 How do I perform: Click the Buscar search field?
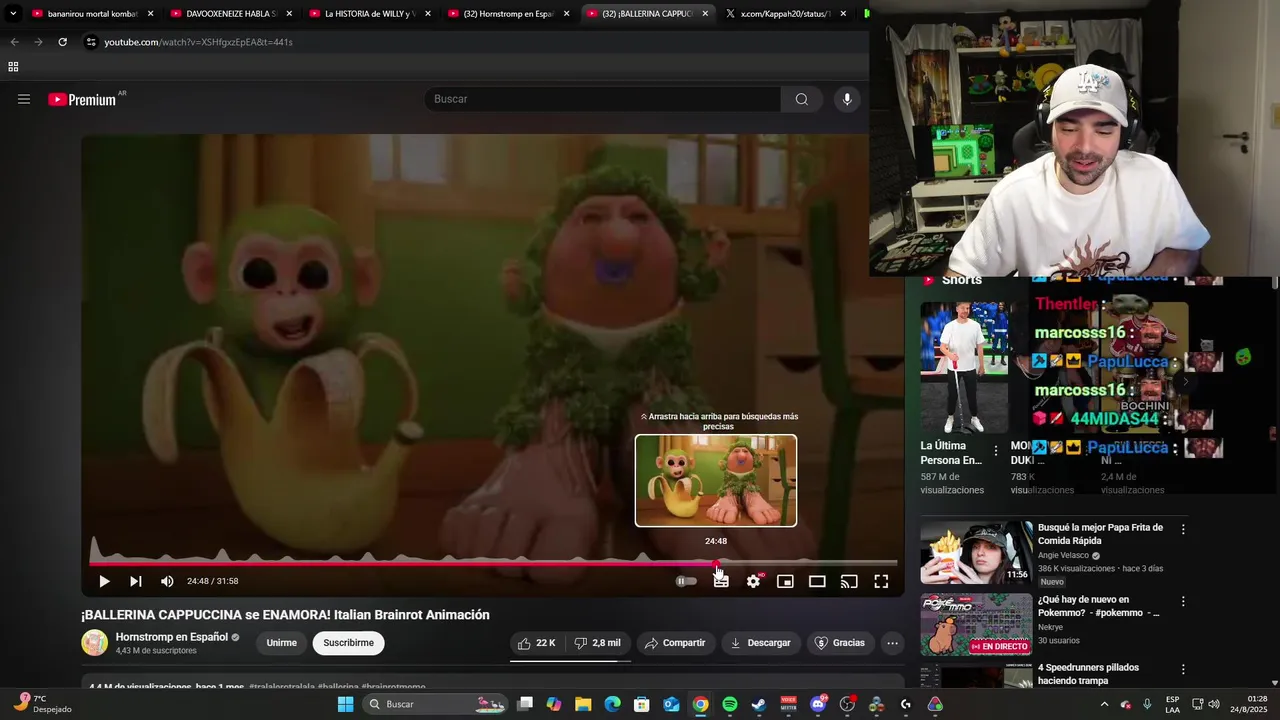pyautogui.click(x=603, y=99)
